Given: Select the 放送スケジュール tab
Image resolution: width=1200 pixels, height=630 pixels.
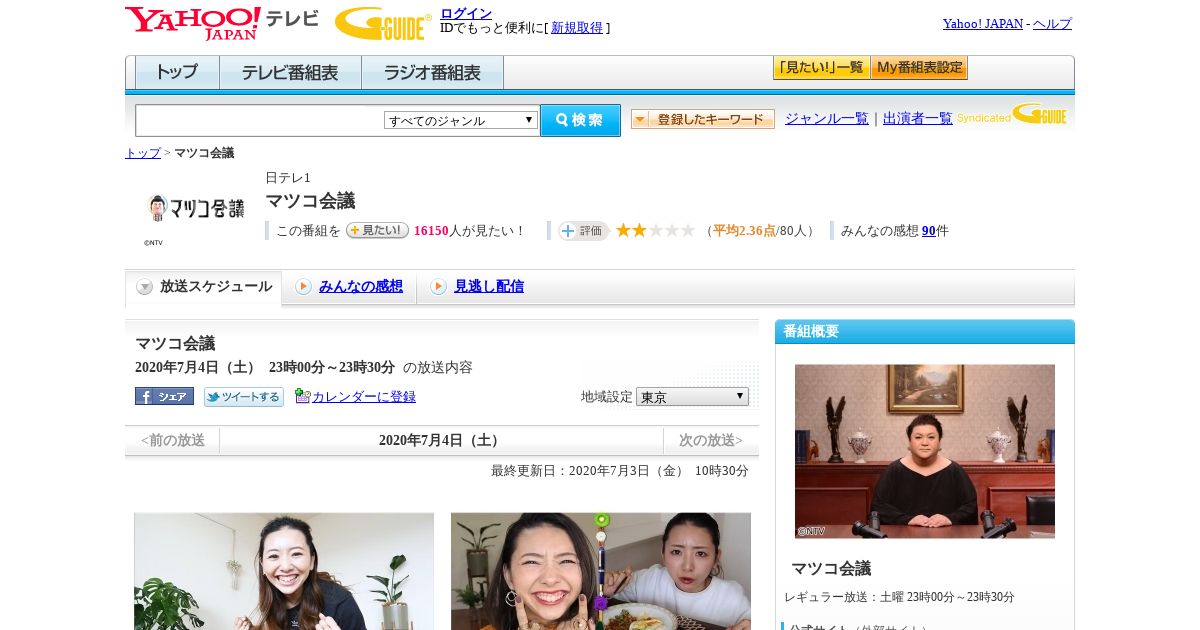Looking at the screenshot, I should coord(204,287).
